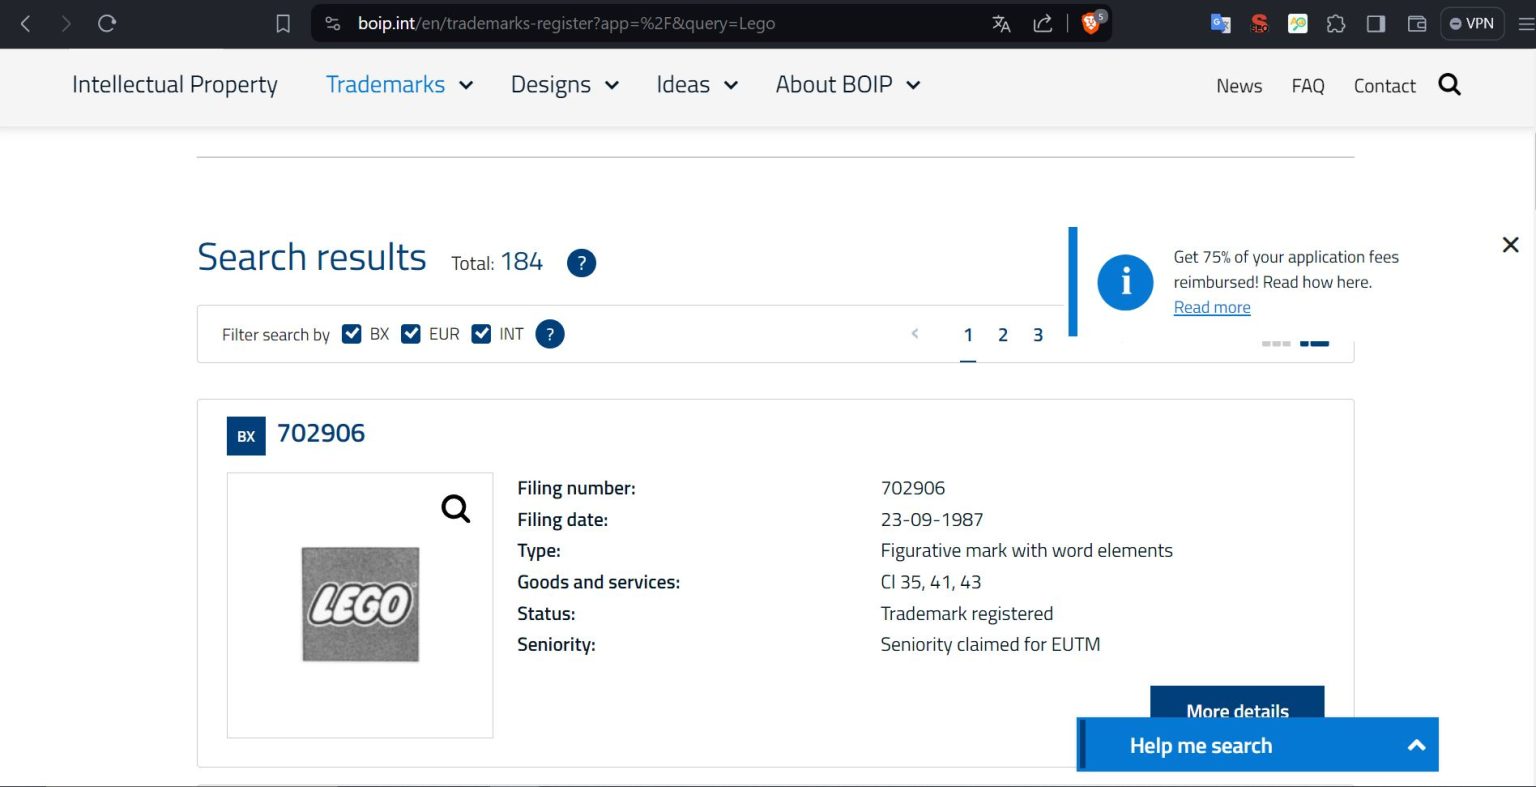This screenshot has height=787, width=1536.
Task: Go to results page 2
Action: coord(1002,335)
